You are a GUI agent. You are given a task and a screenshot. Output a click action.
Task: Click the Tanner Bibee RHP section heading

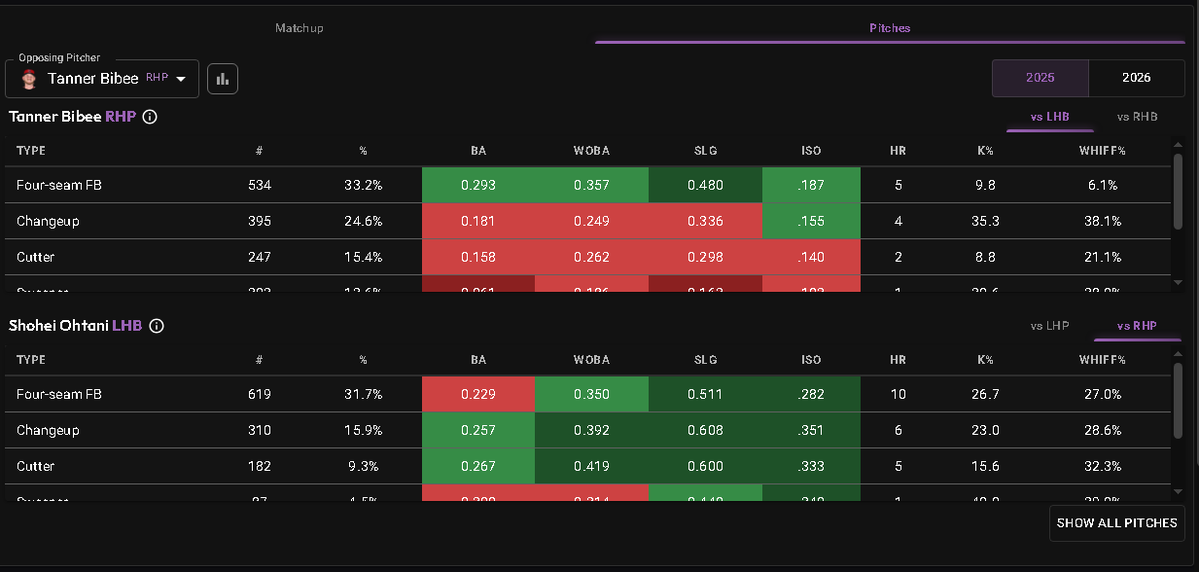click(73, 117)
